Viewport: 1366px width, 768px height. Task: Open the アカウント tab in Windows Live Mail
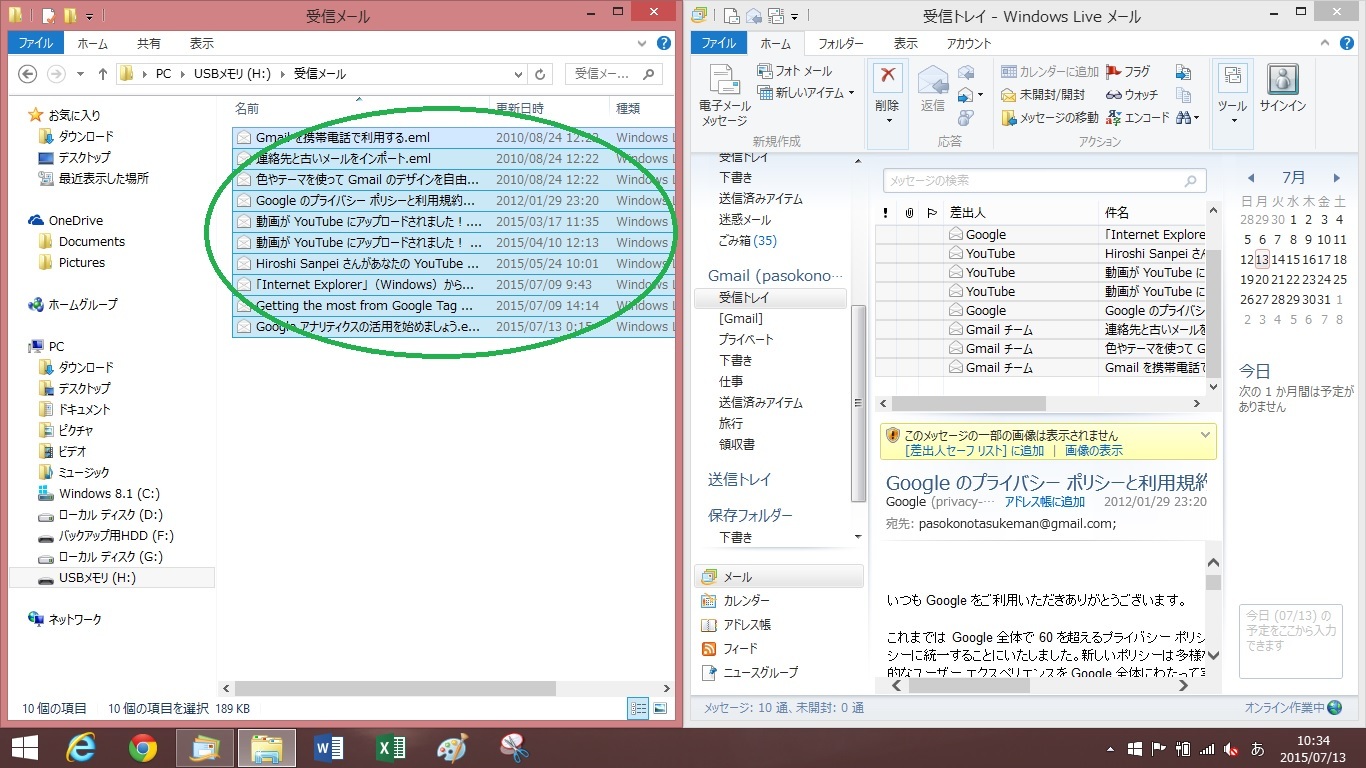pos(968,44)
